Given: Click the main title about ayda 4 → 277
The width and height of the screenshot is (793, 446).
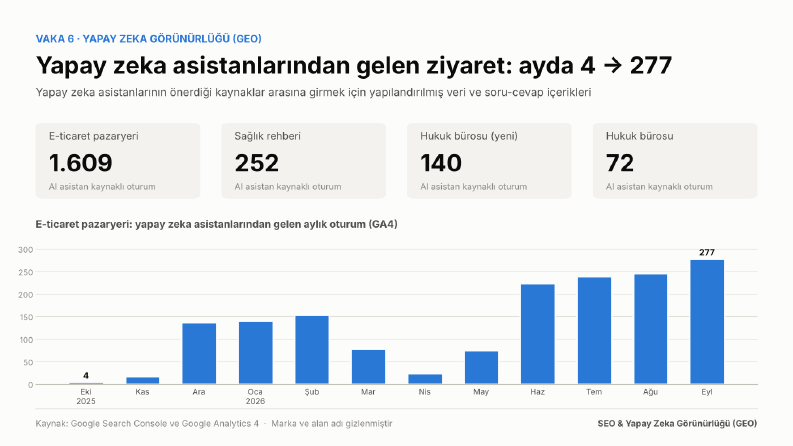Looking at the screenshot, I should 354,66.
